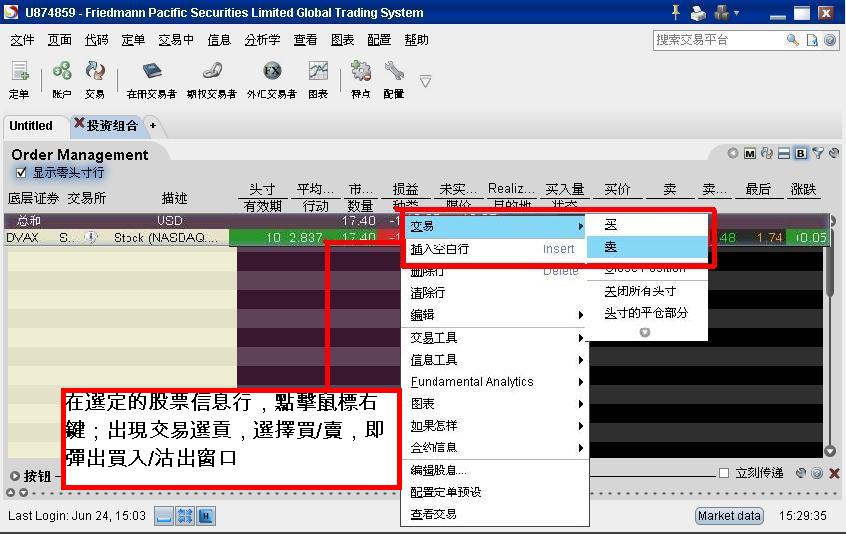Choose 配置定单预设 from the context menu
Image resolution: width=846 pixels, height=534 pixels.
coord(446,492)
